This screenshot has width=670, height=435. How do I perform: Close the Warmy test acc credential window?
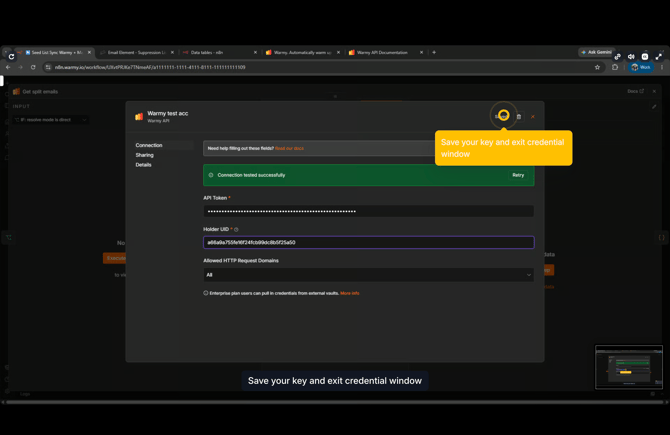tap(532, 116)
